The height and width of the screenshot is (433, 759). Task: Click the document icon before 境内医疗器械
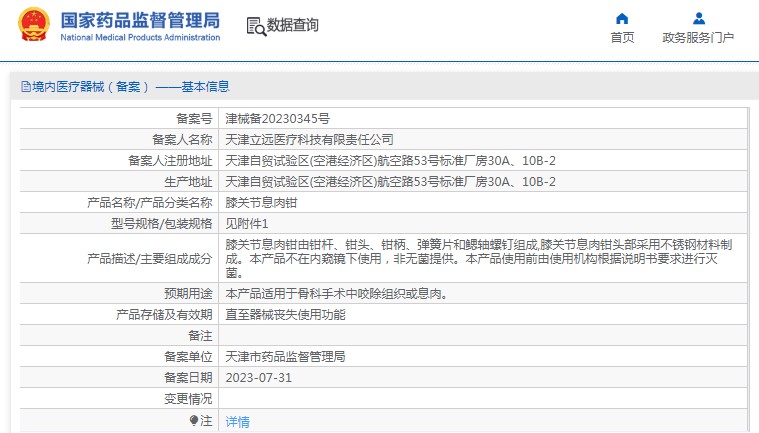click(x=26, y=87)
